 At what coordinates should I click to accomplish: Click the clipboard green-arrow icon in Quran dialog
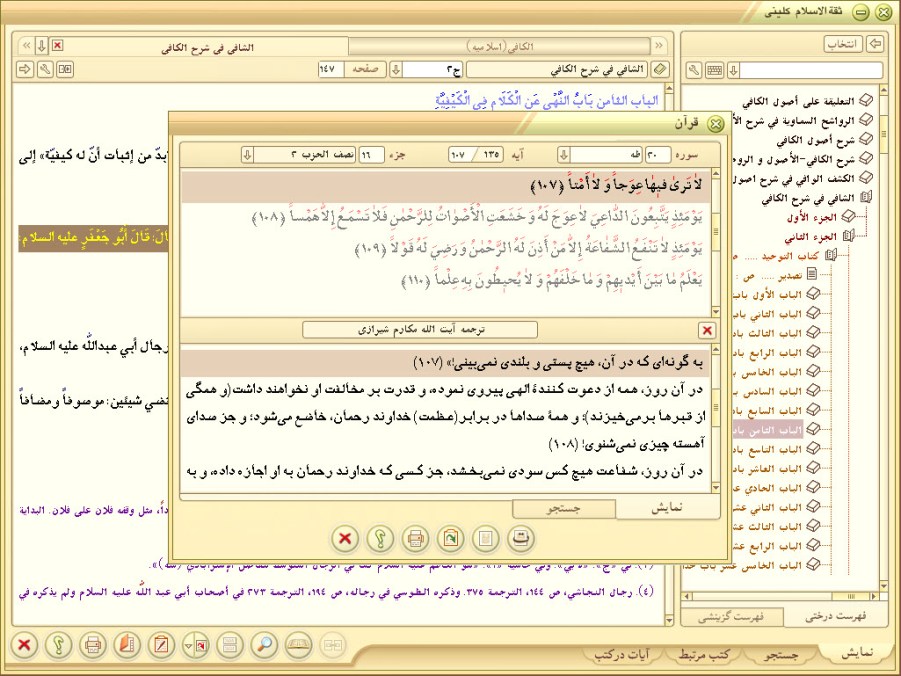[450, 539]
